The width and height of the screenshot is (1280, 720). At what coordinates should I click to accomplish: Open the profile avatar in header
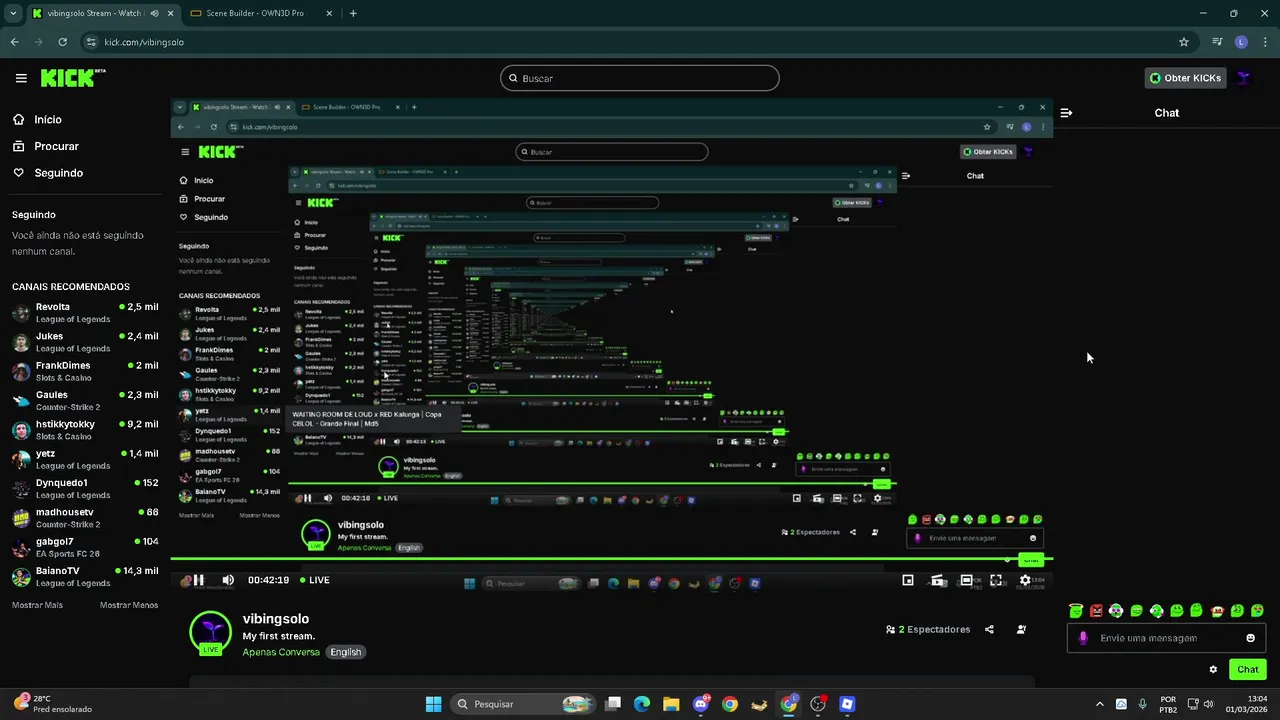pyautogui.click(x=1244, y=78)
